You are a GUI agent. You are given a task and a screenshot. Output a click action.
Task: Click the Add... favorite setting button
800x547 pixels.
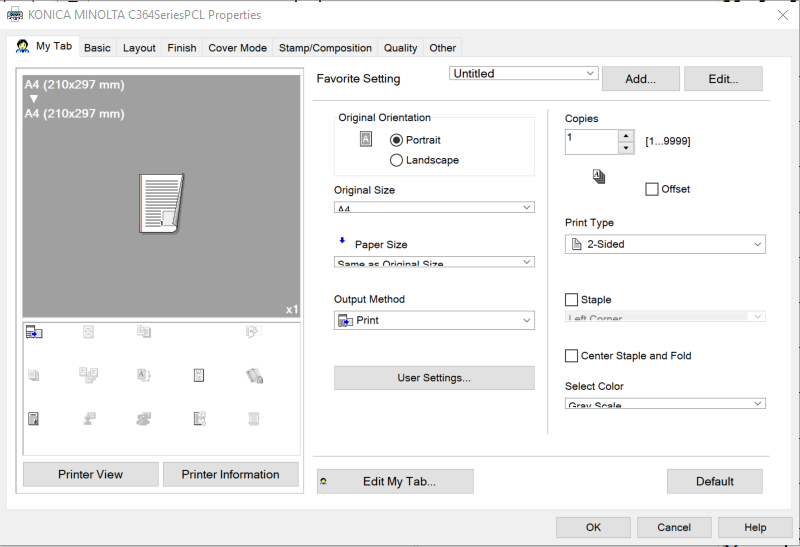pos(641,79)
